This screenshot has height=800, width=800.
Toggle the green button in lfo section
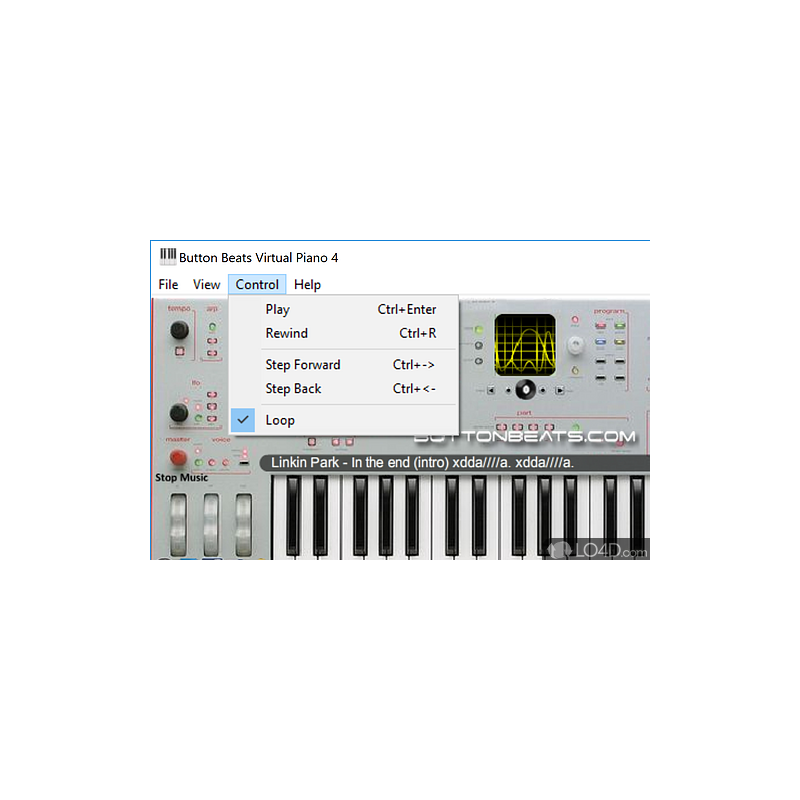(x=198, y=418)
